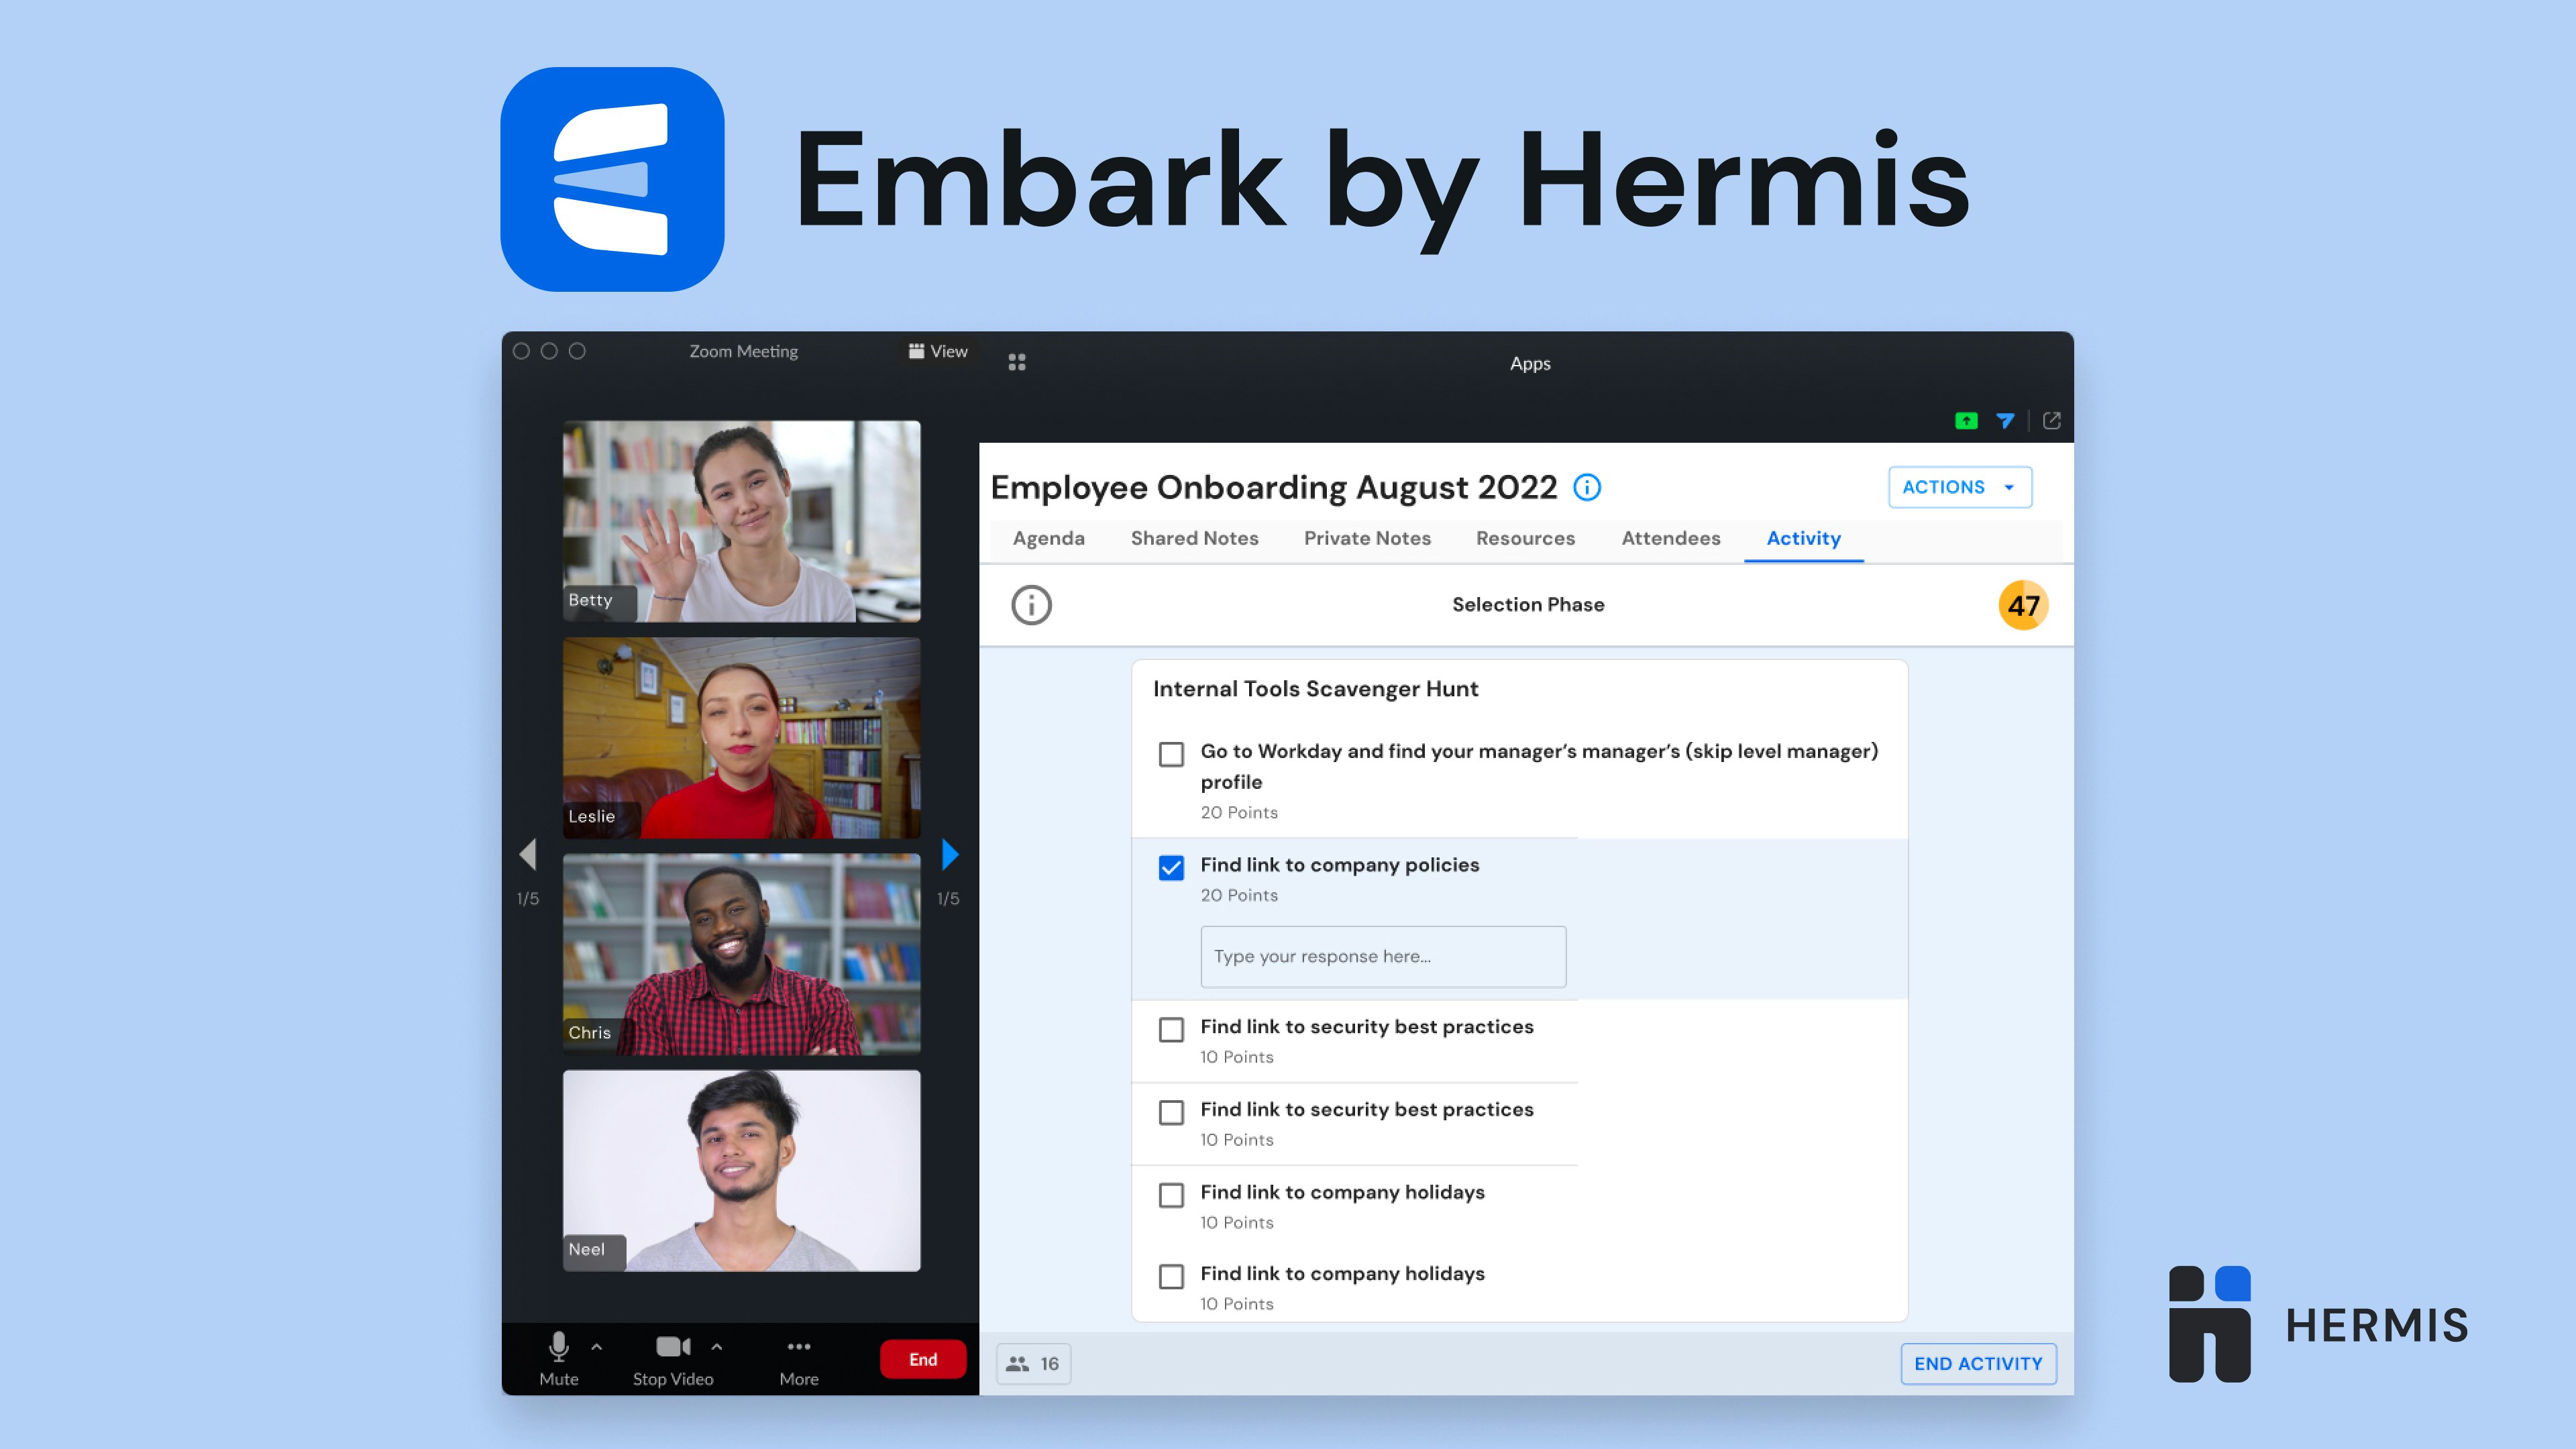Click the blue filter funnel icon

pyautogui.click(x=2005, y=421)
